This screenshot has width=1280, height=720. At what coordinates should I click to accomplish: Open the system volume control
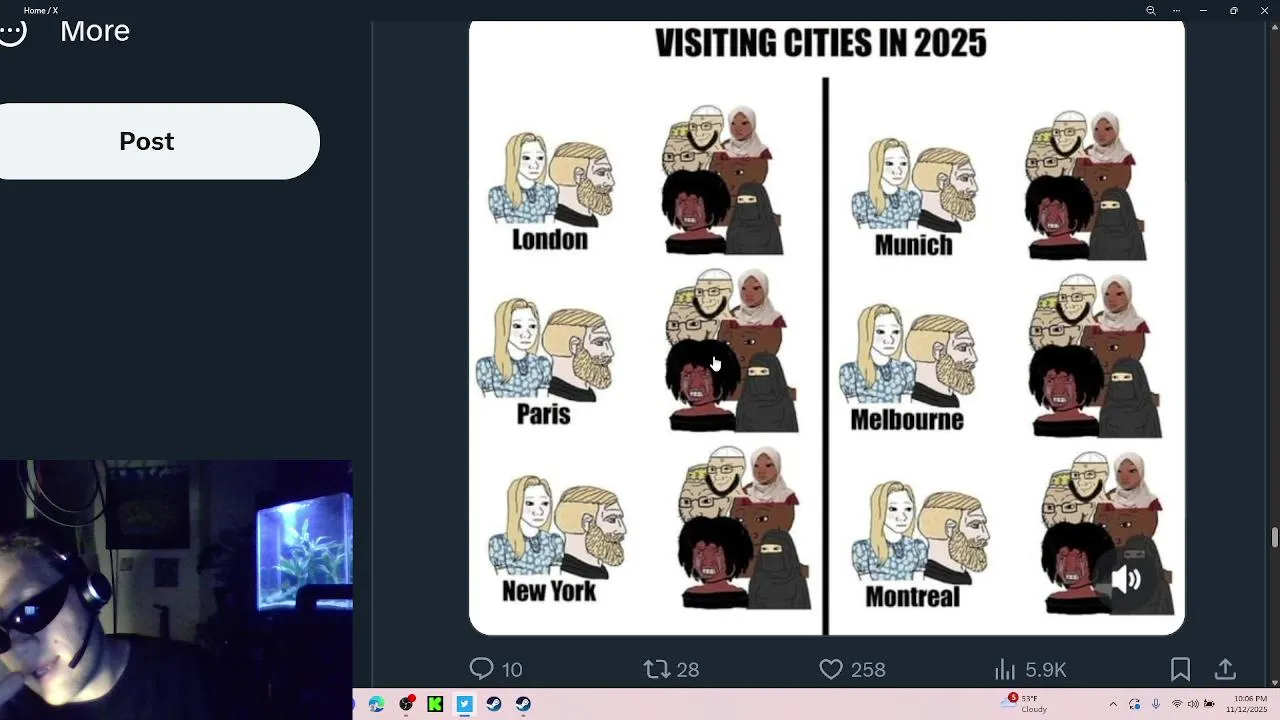pos(1192,704)
